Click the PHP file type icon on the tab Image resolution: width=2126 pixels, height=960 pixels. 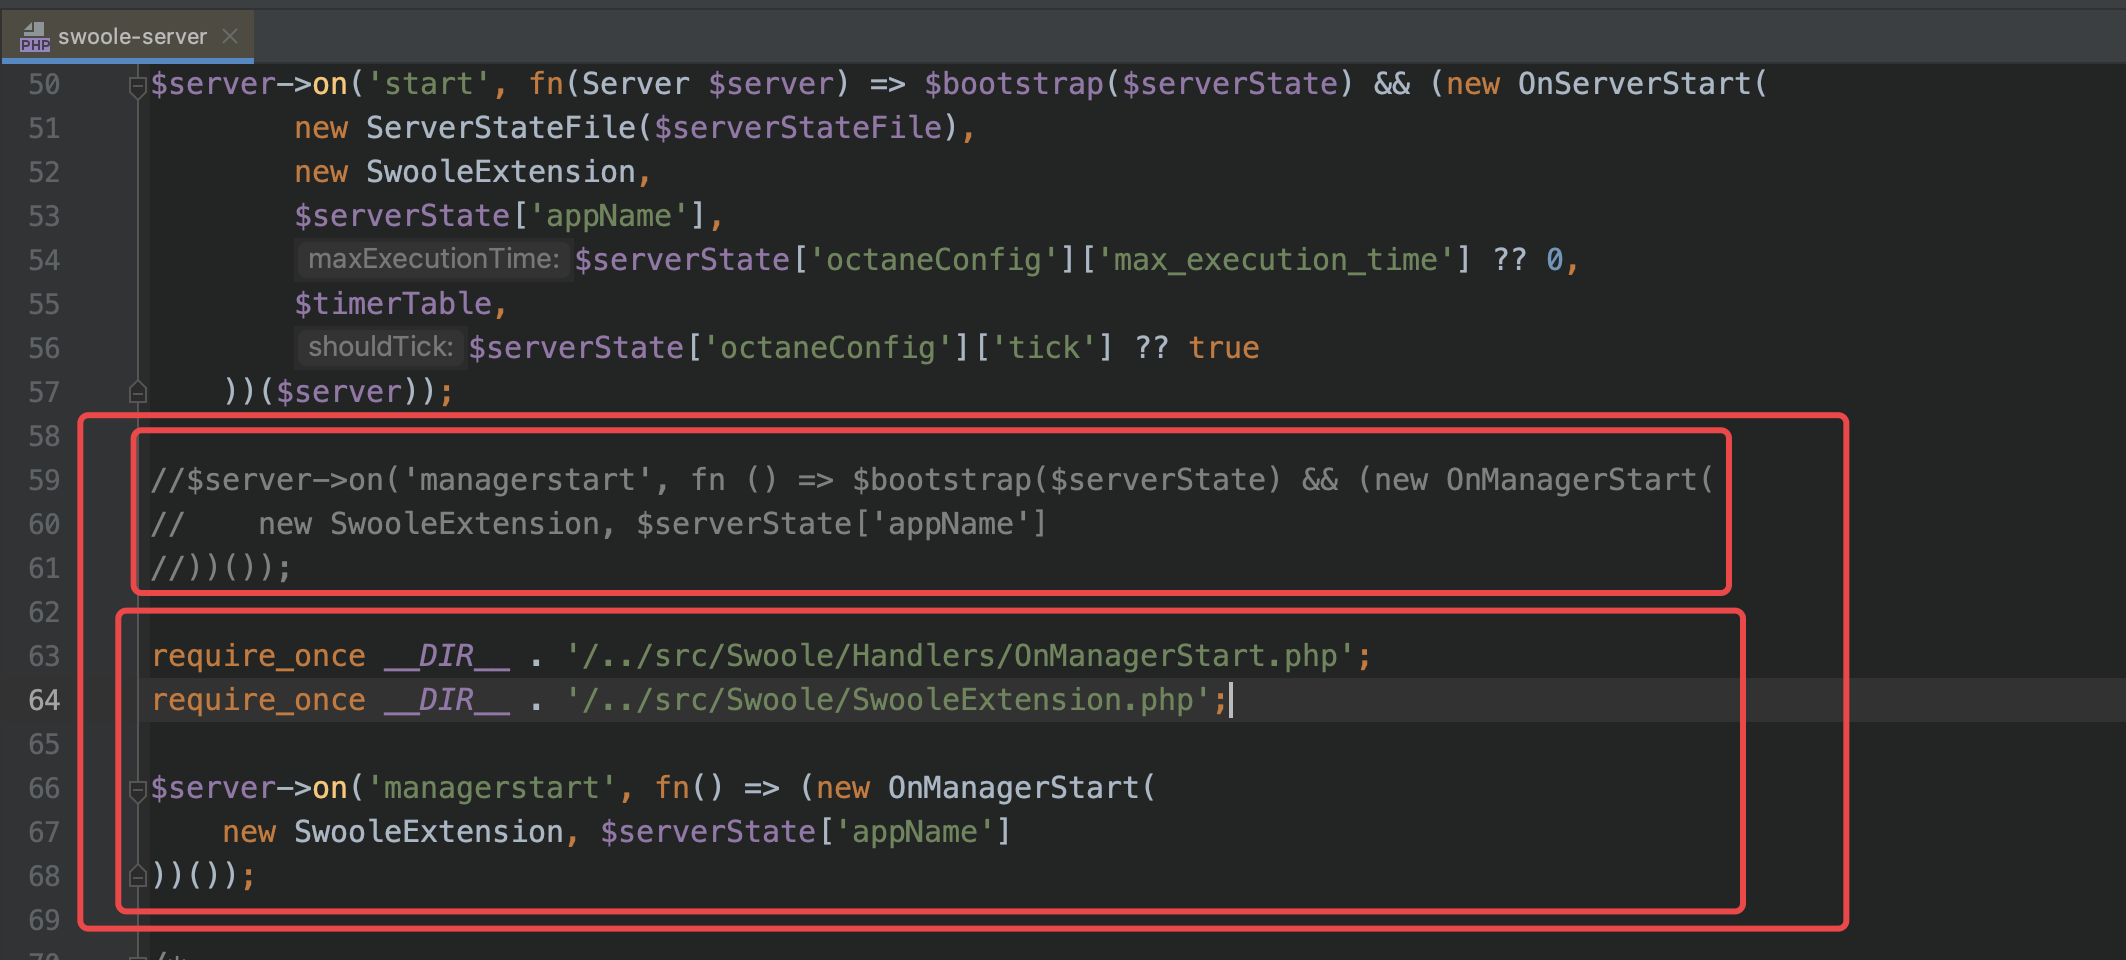point(33,38)
